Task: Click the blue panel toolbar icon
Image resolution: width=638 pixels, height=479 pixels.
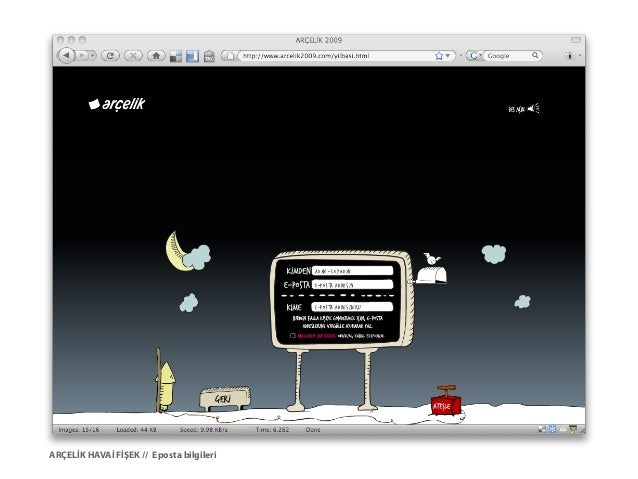Action: pos(192,56)
